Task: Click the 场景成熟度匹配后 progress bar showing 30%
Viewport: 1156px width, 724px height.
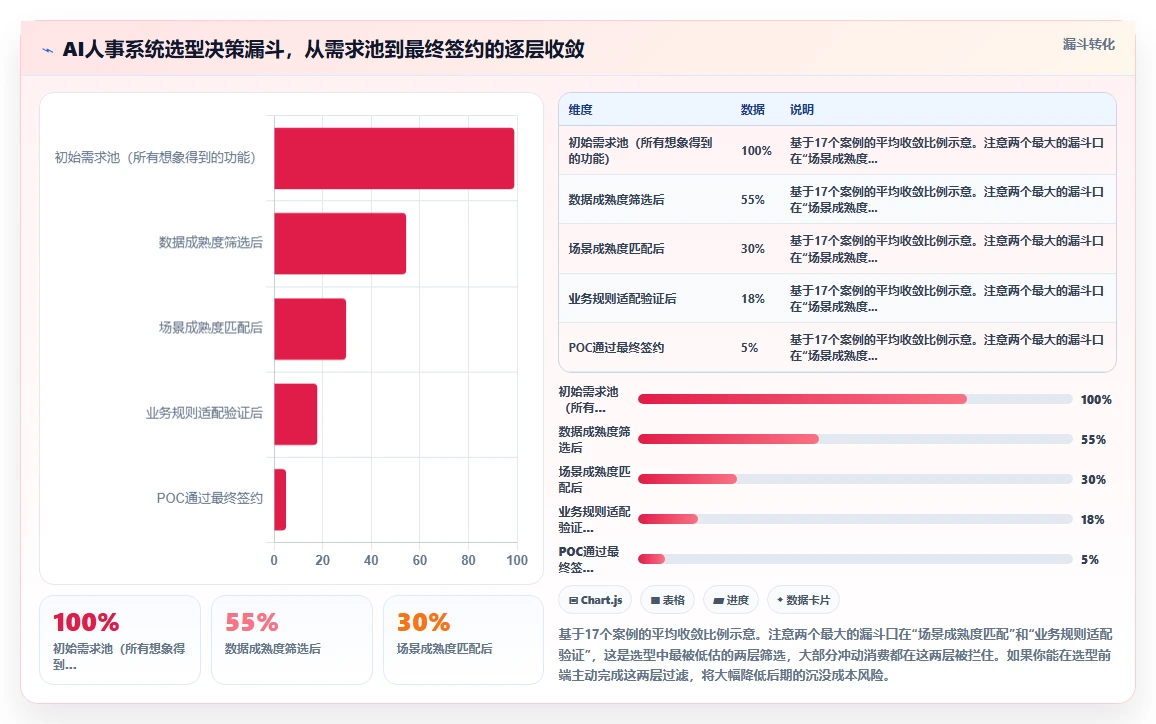Action: point(855,479)
